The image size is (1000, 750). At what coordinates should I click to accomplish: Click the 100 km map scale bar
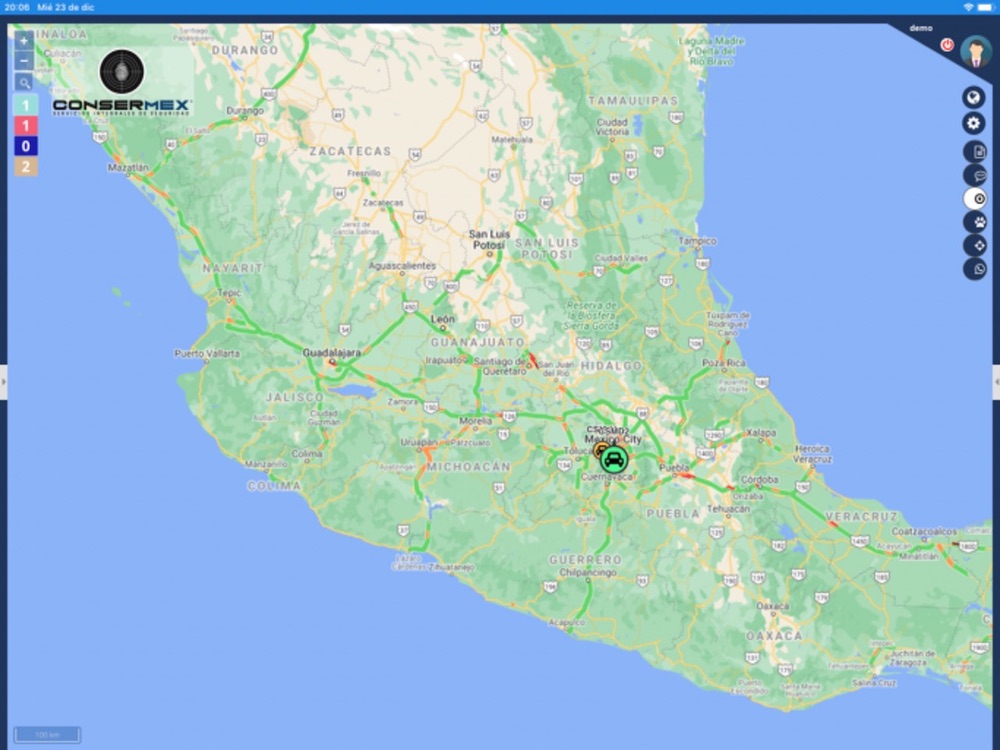47,735
